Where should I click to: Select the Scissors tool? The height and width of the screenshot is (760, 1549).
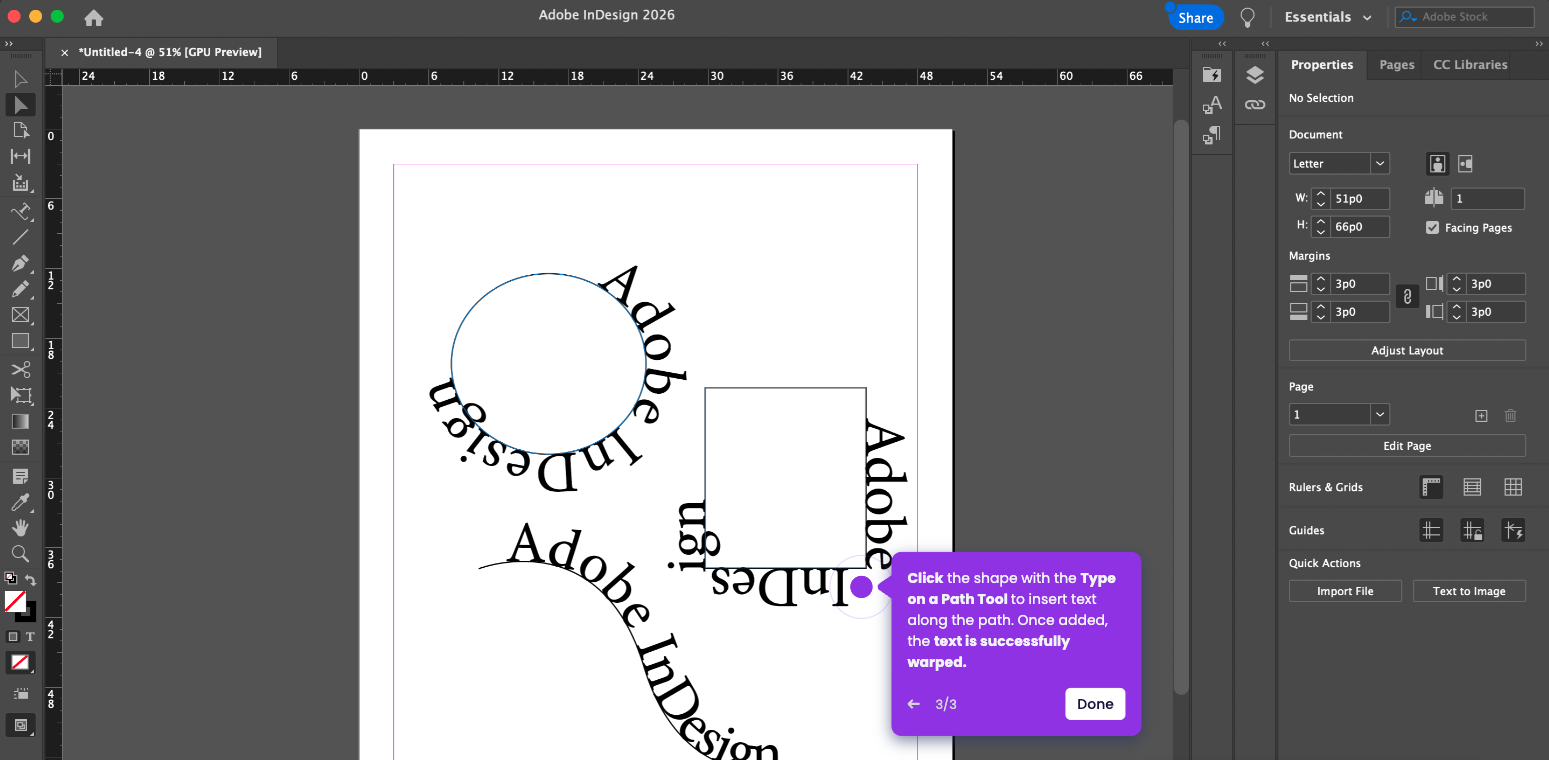[20, 370]
